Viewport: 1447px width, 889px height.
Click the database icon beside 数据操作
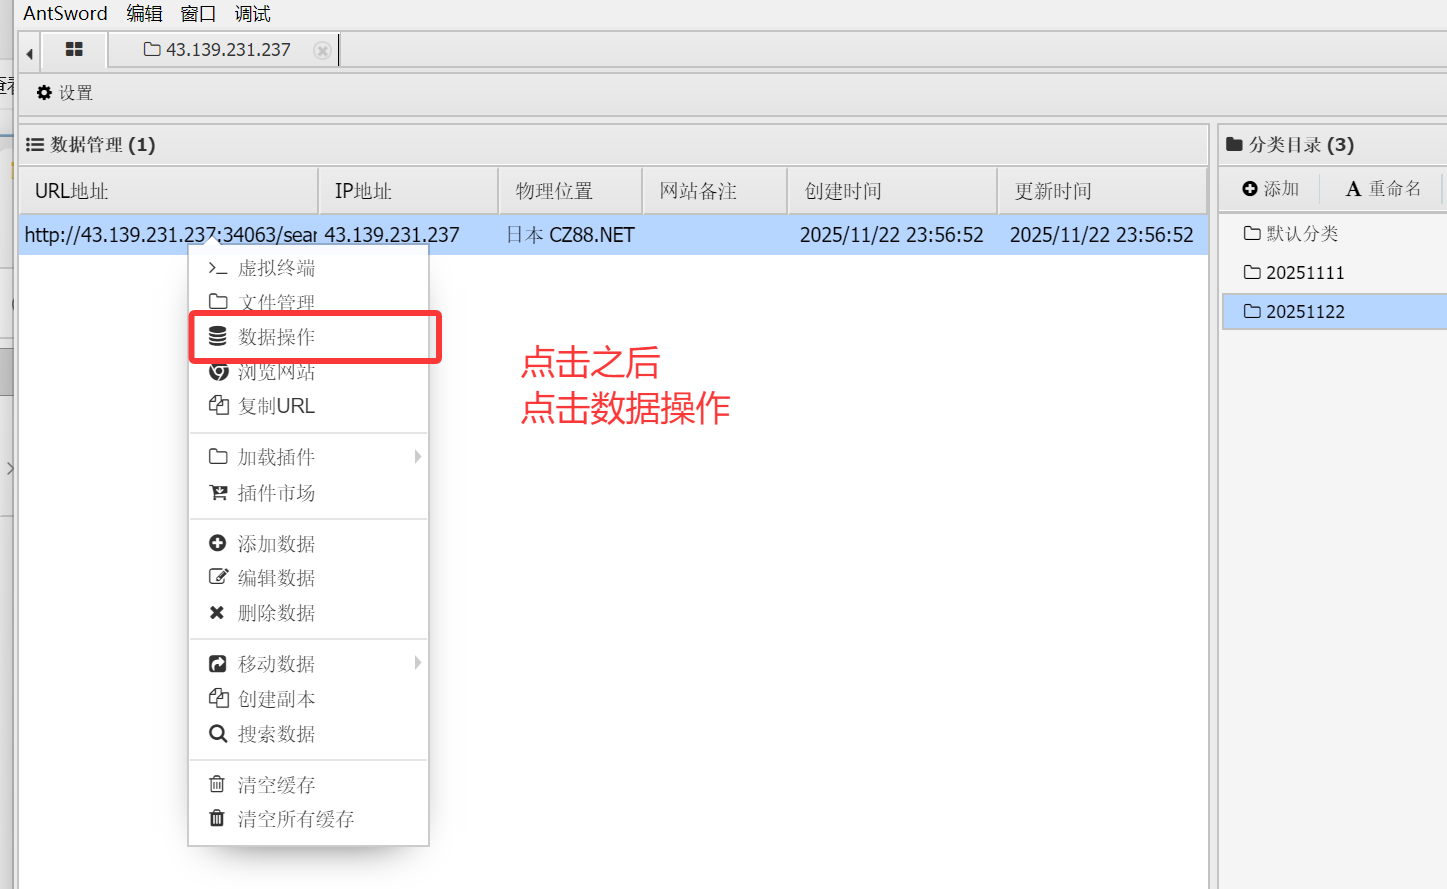click(x=217, y=336)
